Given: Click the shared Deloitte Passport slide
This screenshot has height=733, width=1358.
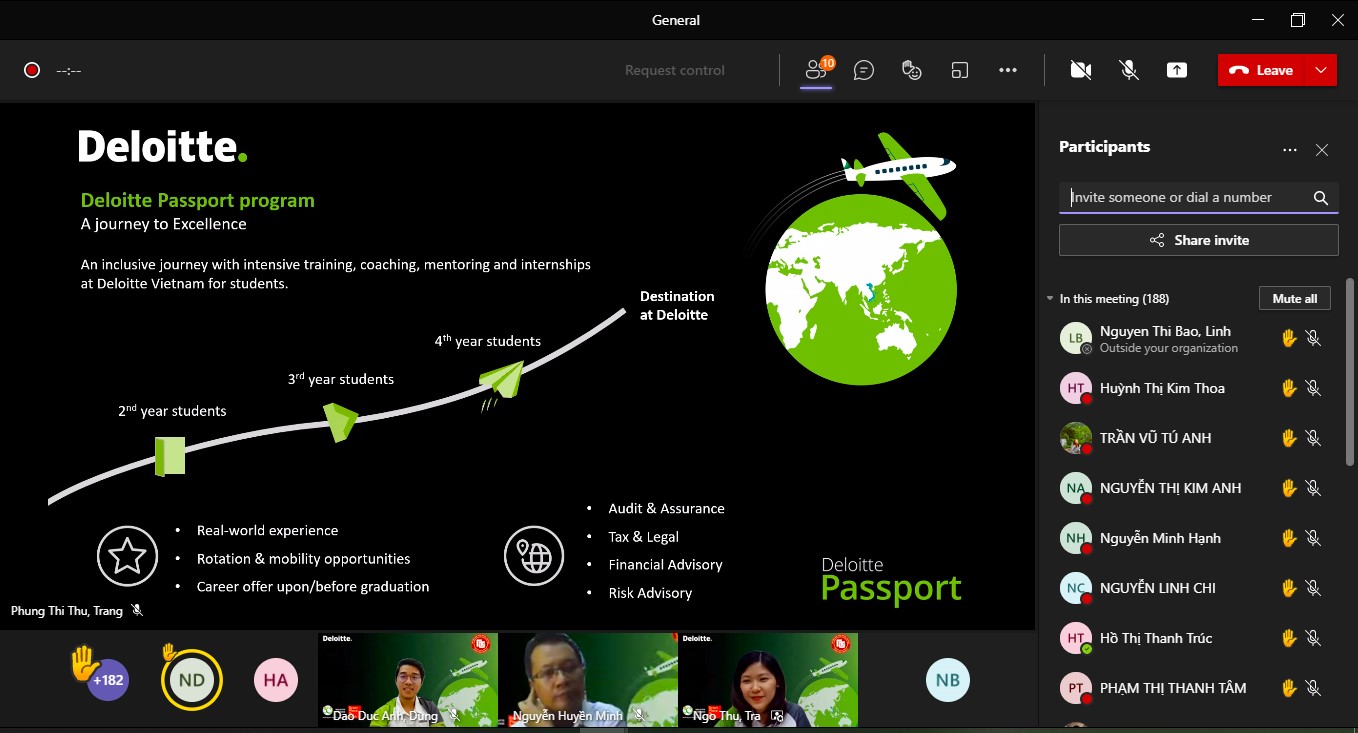Looking at the screenshot, I should pyautogui.click(x=518, y=366).
